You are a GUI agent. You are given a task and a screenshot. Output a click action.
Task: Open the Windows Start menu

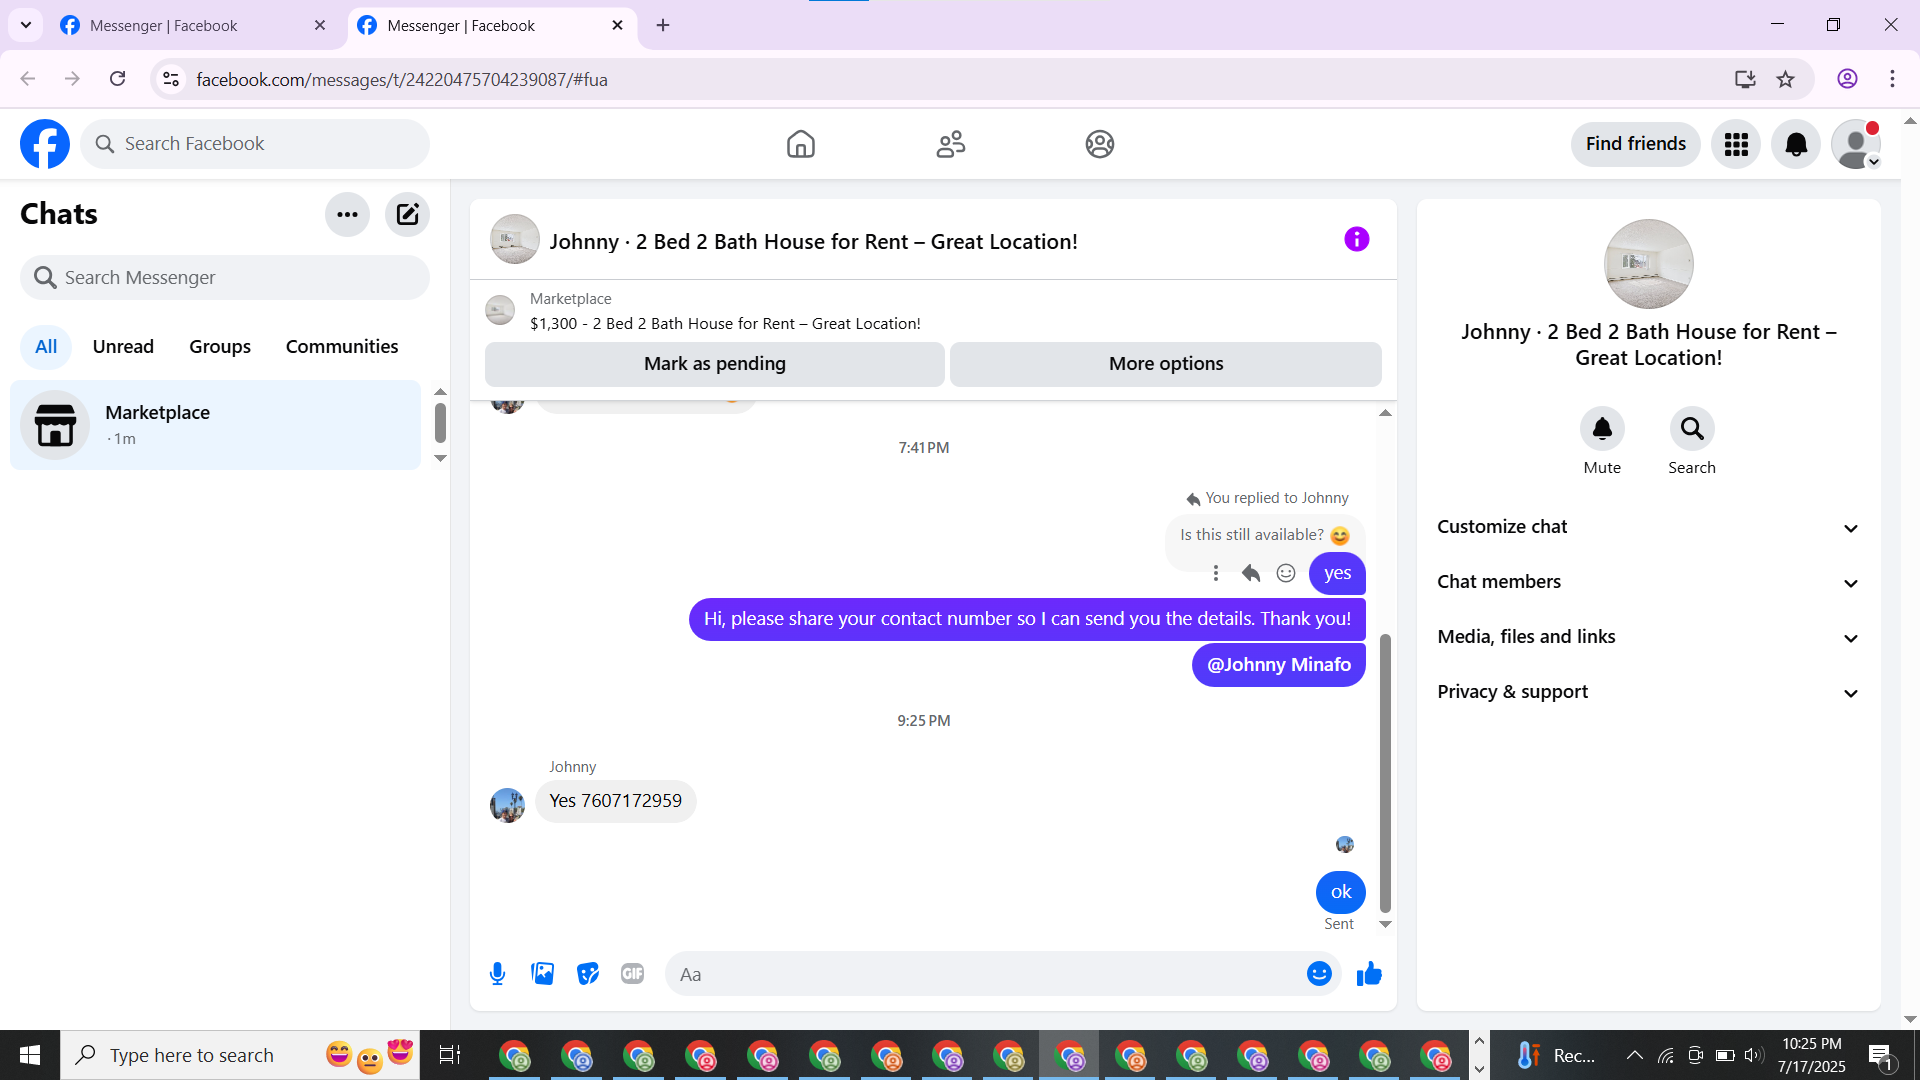30,1055
